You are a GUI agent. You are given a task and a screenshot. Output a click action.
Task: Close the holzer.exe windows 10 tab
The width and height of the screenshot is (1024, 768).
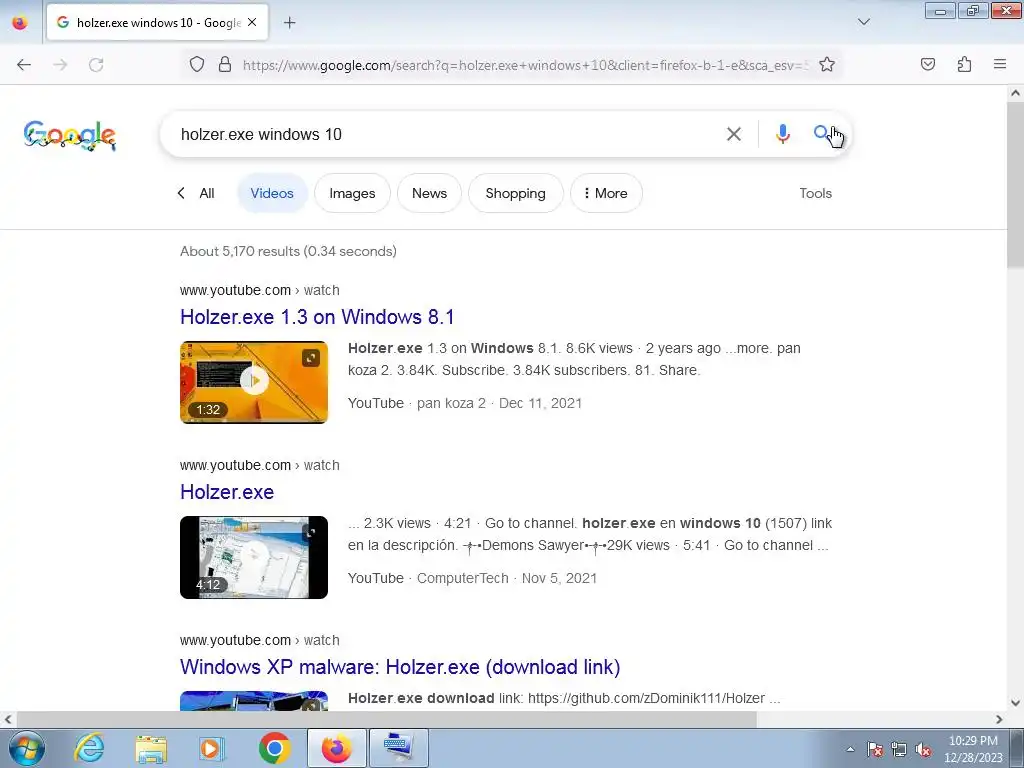pos(252,23)
